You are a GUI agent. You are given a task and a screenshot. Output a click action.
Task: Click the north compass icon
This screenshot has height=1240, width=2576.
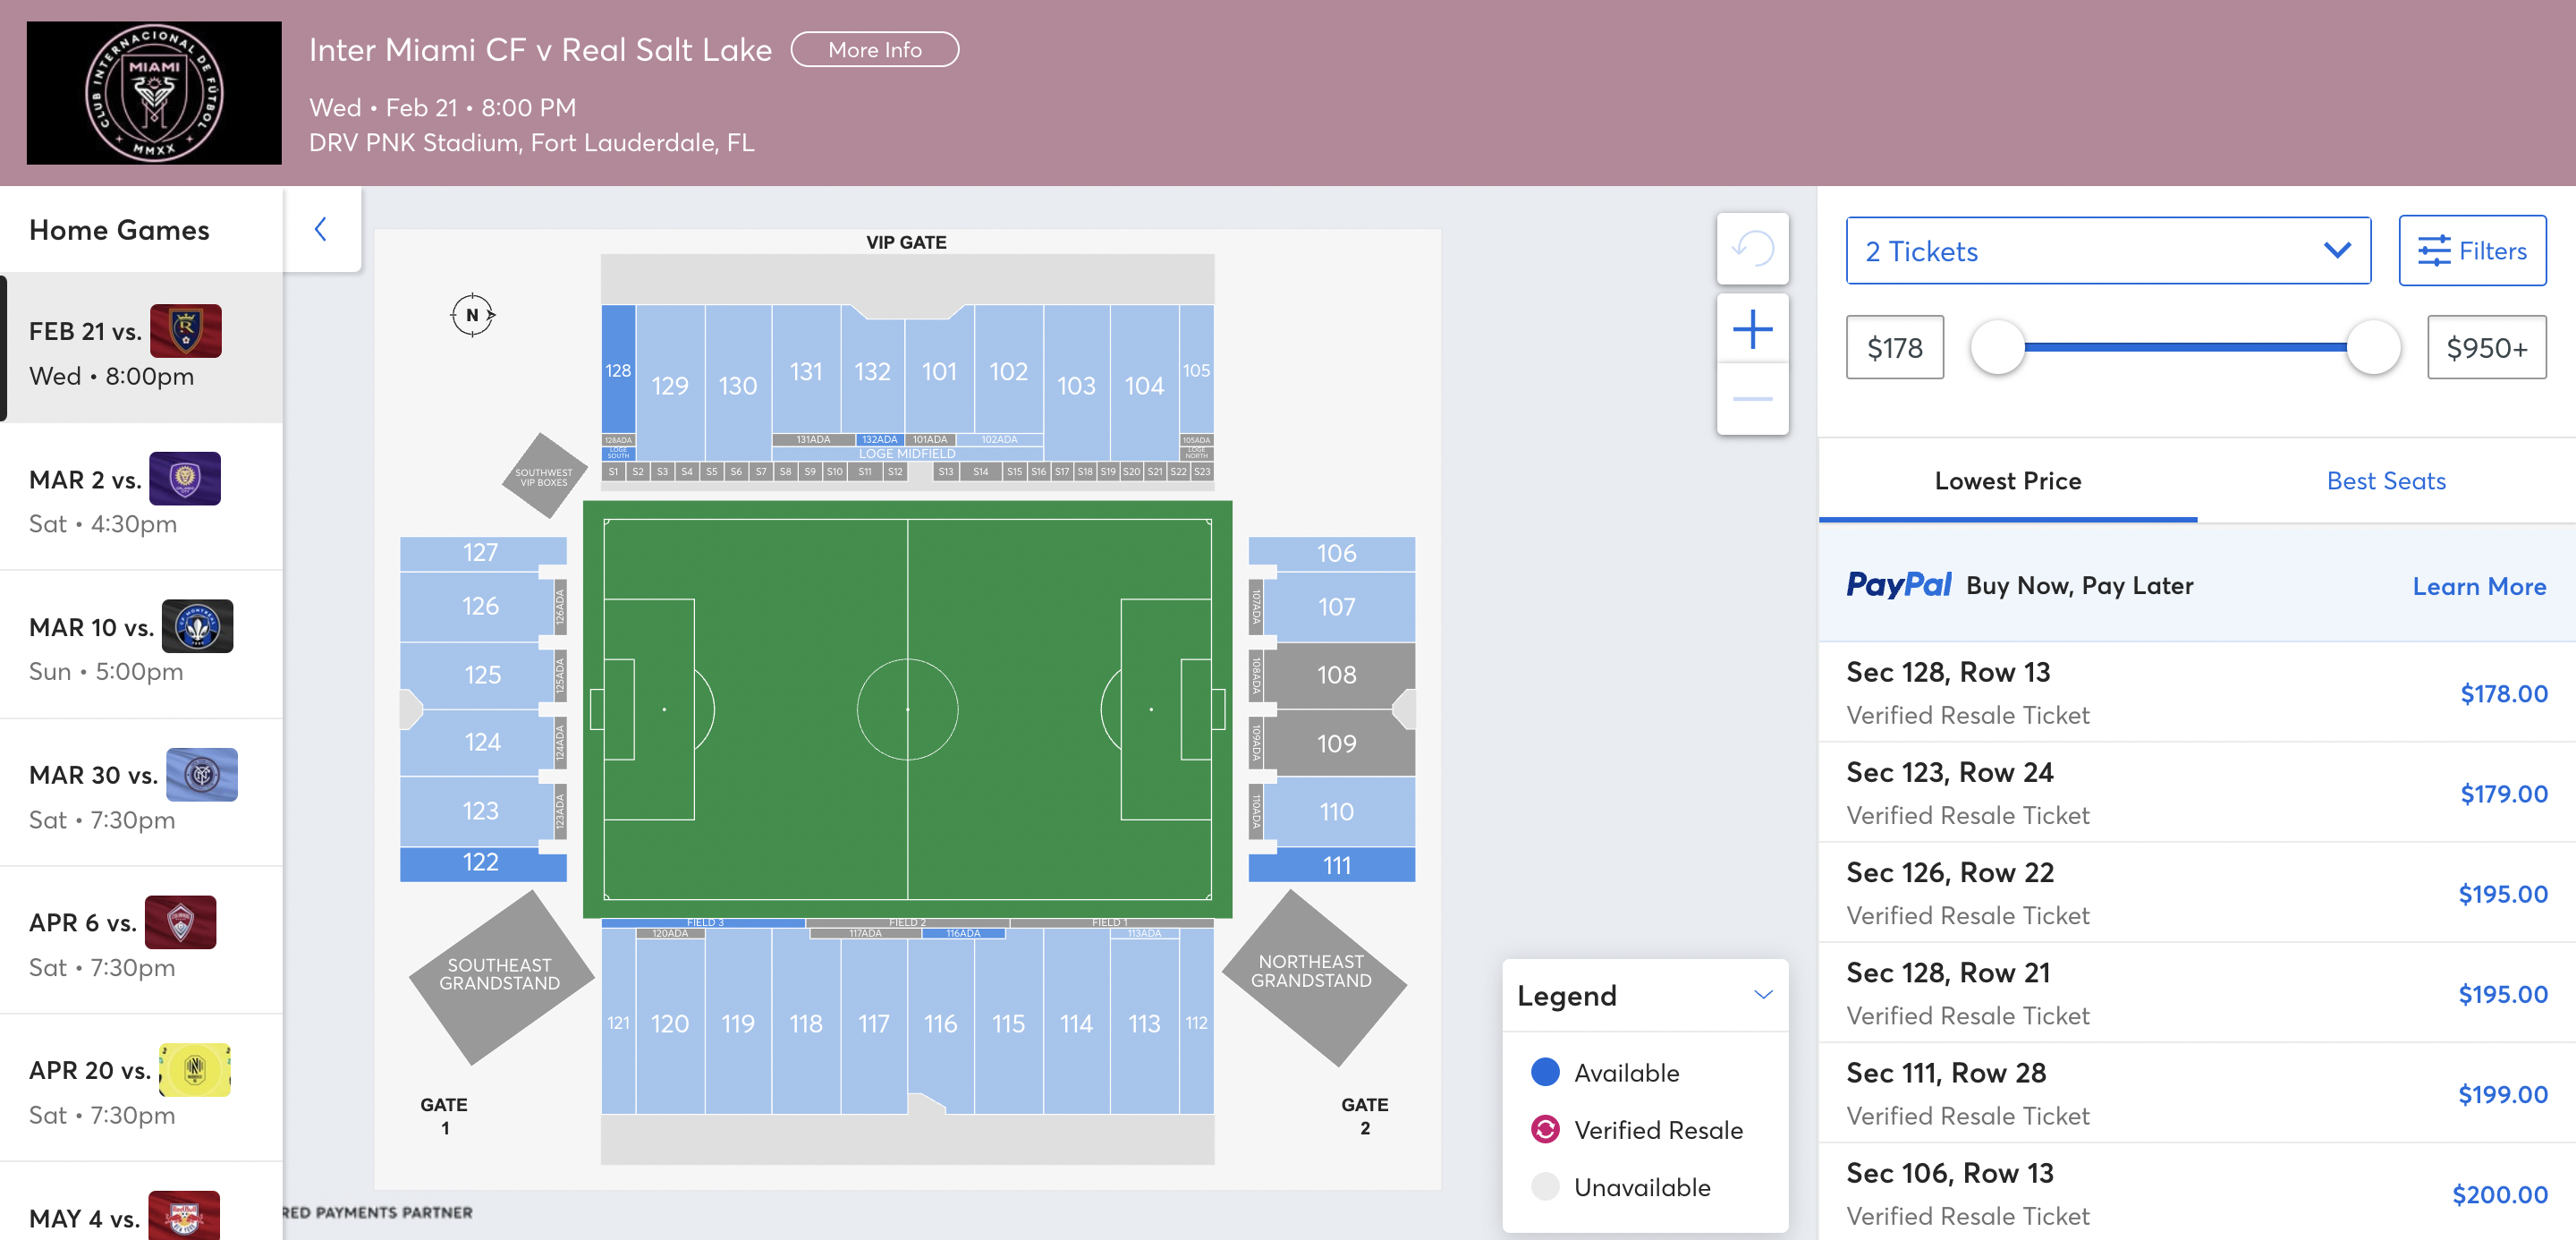(x=473, y=315)
